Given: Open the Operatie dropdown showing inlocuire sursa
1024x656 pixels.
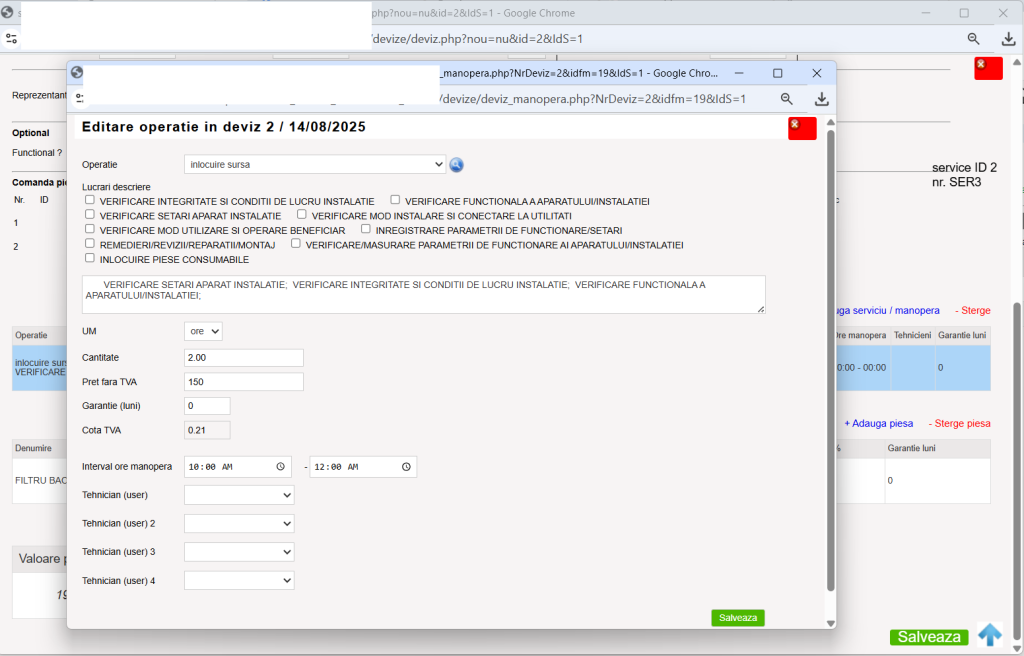Looking at the screenshot, I should (x=315, y=165).
